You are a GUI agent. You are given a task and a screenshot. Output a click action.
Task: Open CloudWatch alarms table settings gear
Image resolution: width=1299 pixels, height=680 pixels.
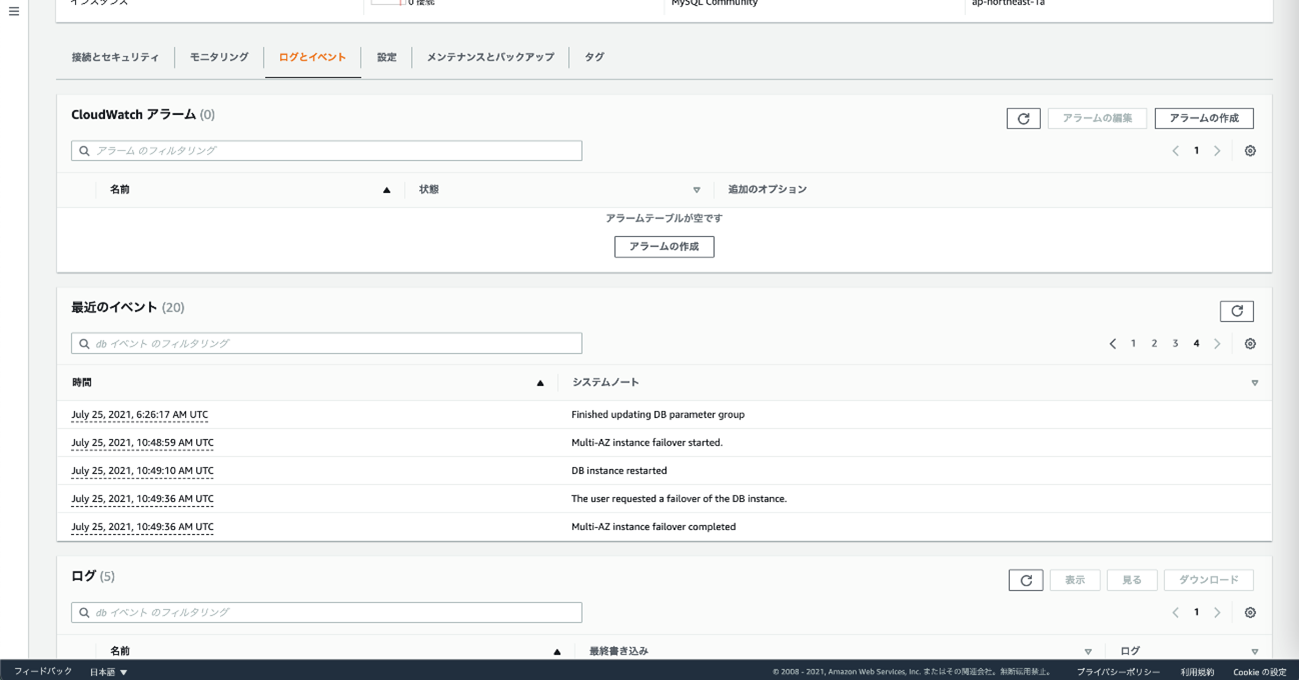tap(1250, 151)
